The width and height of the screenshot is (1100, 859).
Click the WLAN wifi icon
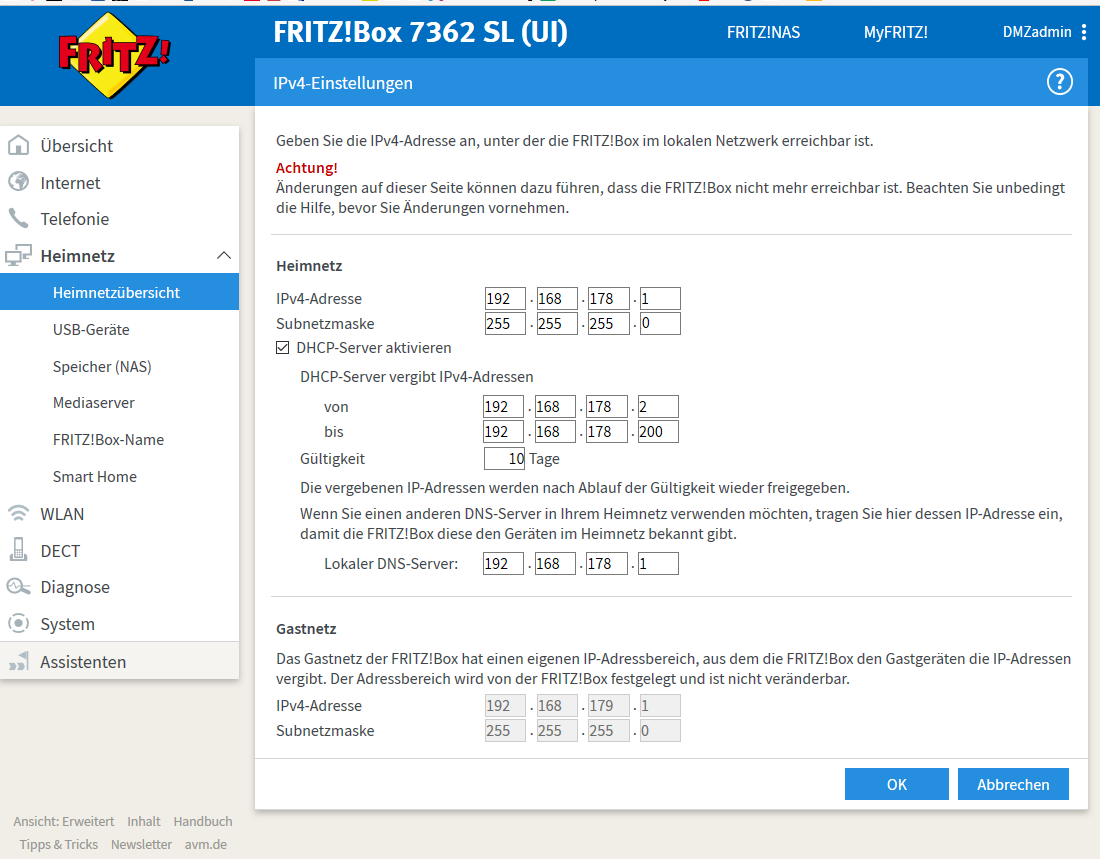click(18, 514)
